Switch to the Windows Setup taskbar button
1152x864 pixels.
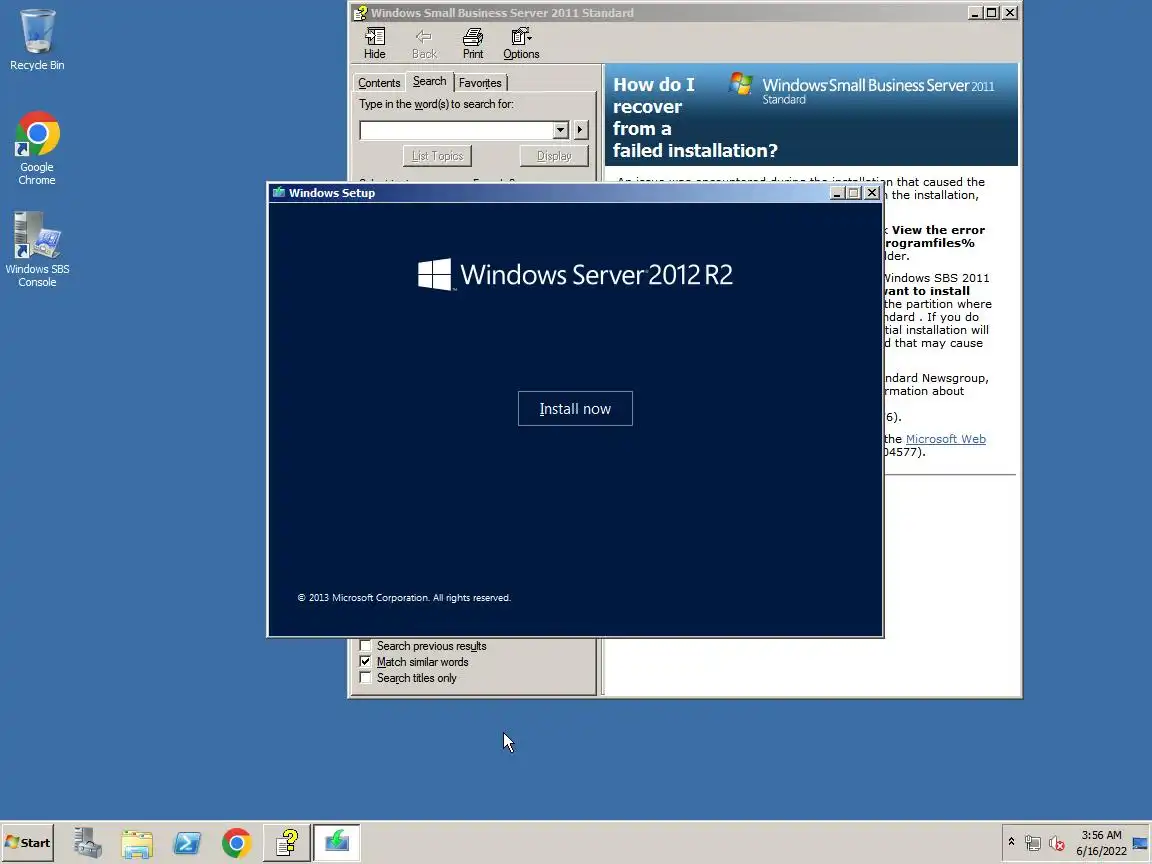point(336,843)
